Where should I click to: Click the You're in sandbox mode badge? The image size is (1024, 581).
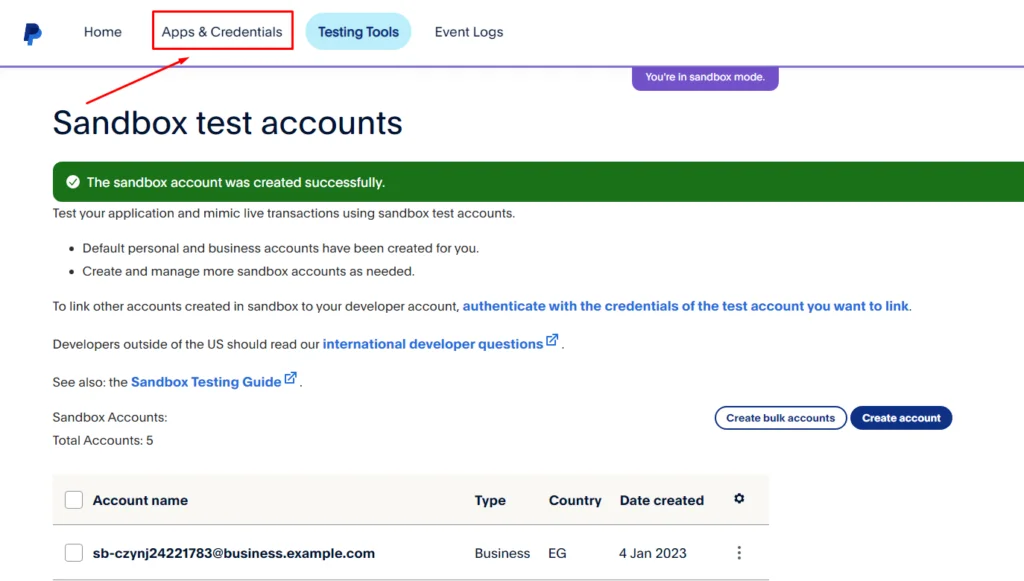(x=705, y=77)
